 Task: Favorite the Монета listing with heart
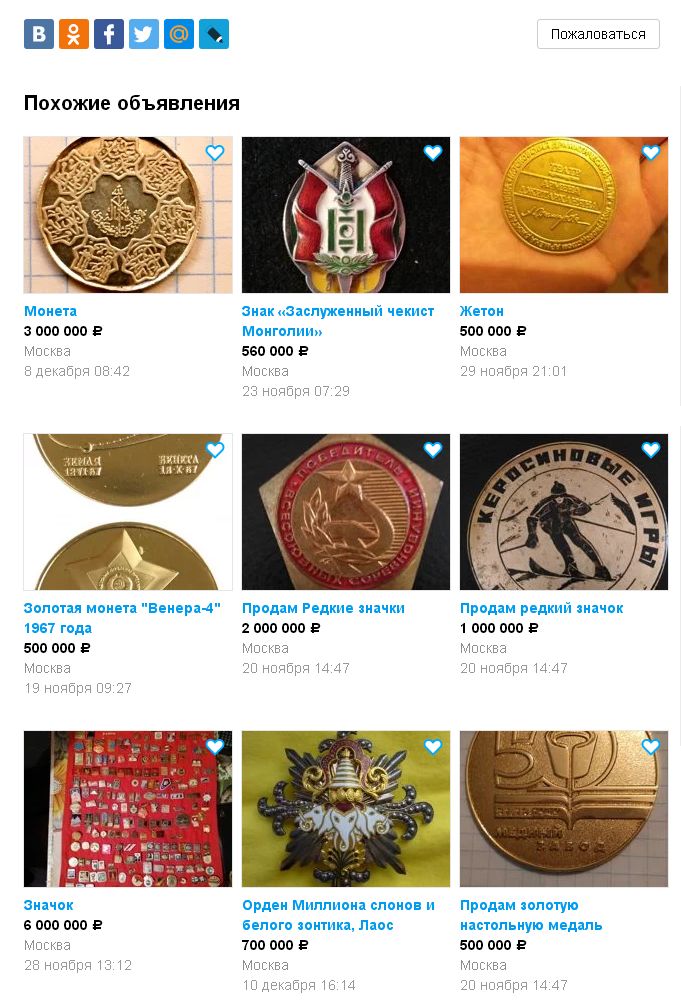(x=215, y=152)
